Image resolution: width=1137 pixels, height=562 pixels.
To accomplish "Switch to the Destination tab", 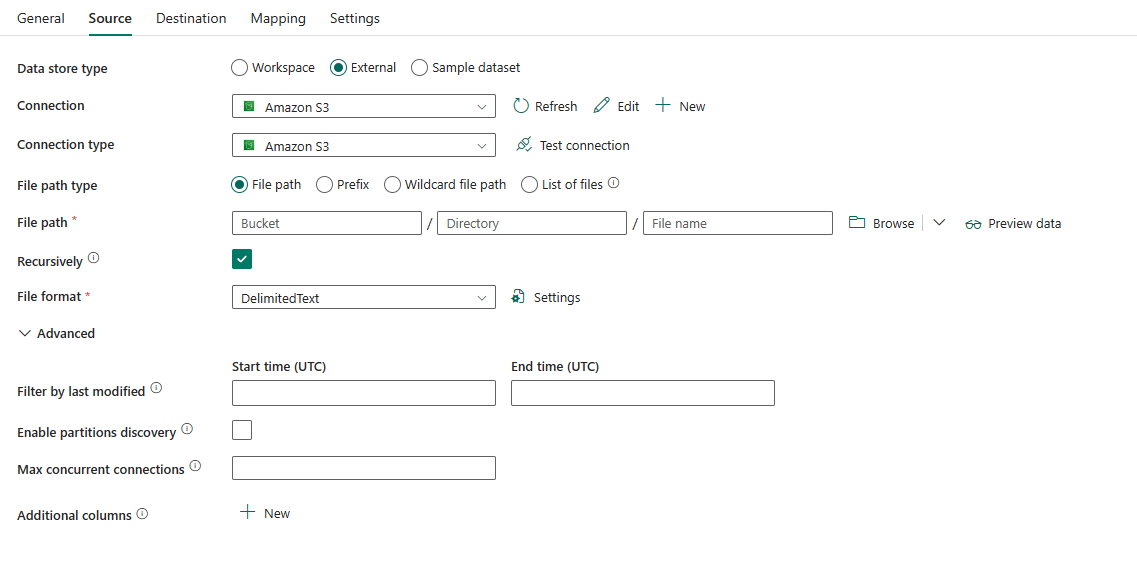I will coord(191,18).
